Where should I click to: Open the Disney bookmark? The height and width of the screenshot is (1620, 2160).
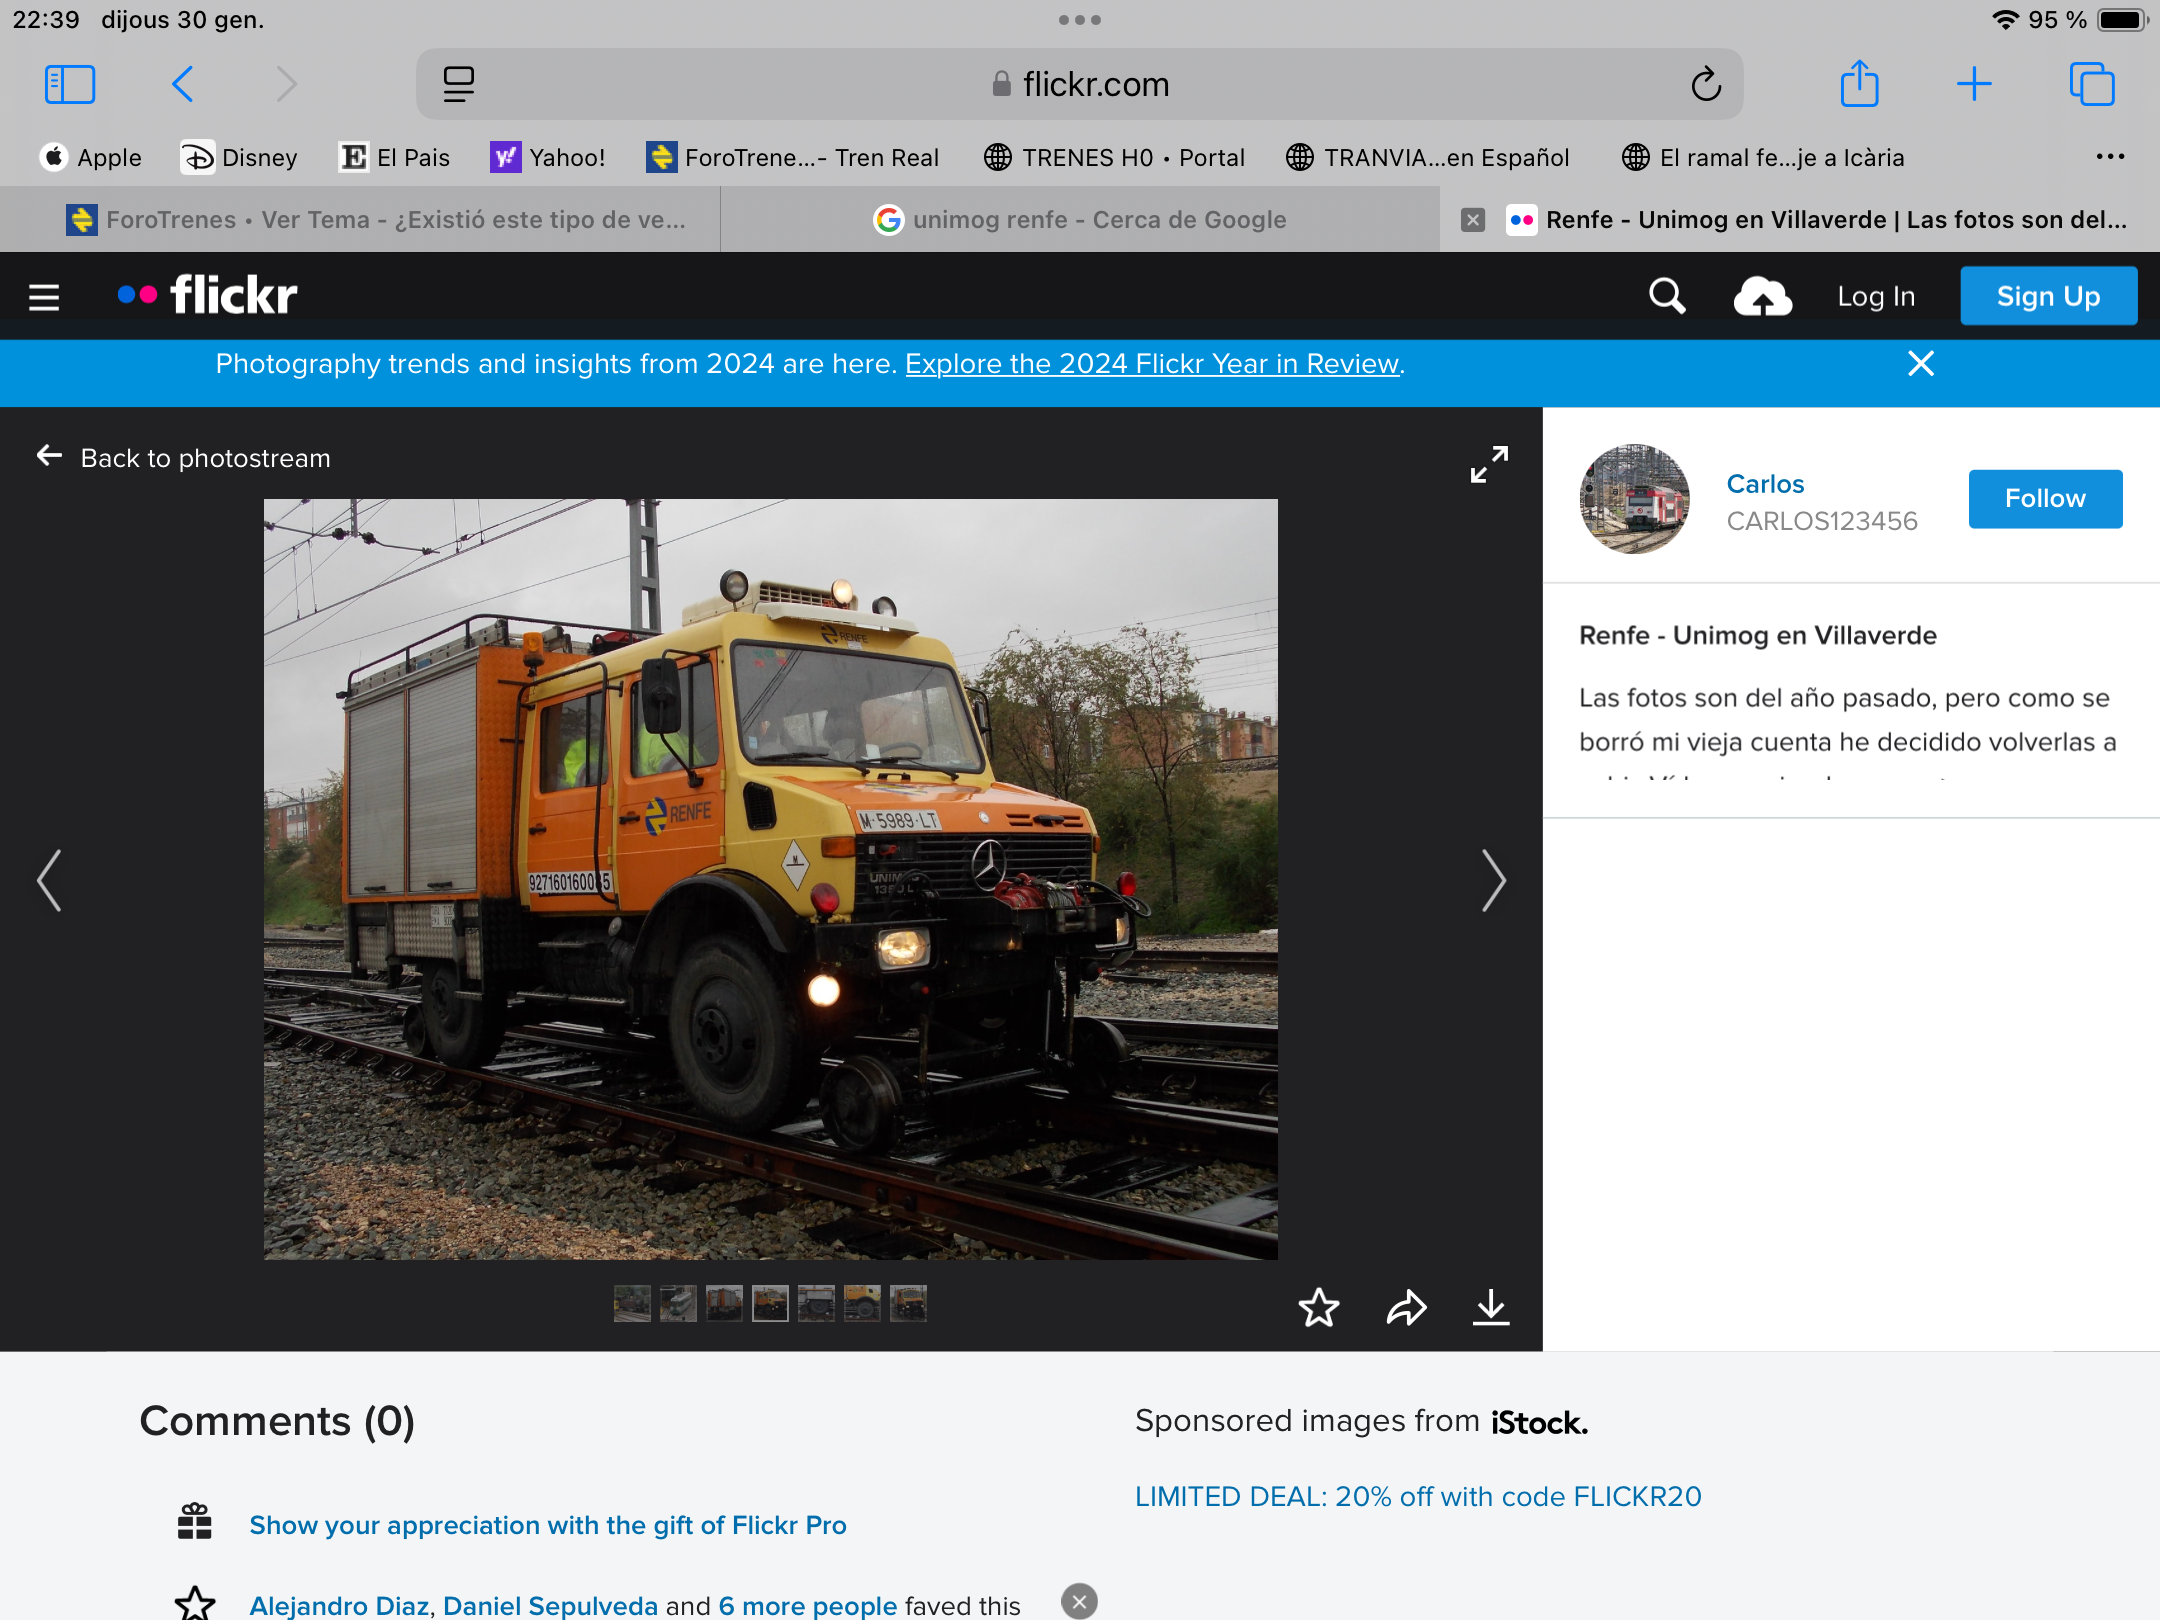point(239,158)
